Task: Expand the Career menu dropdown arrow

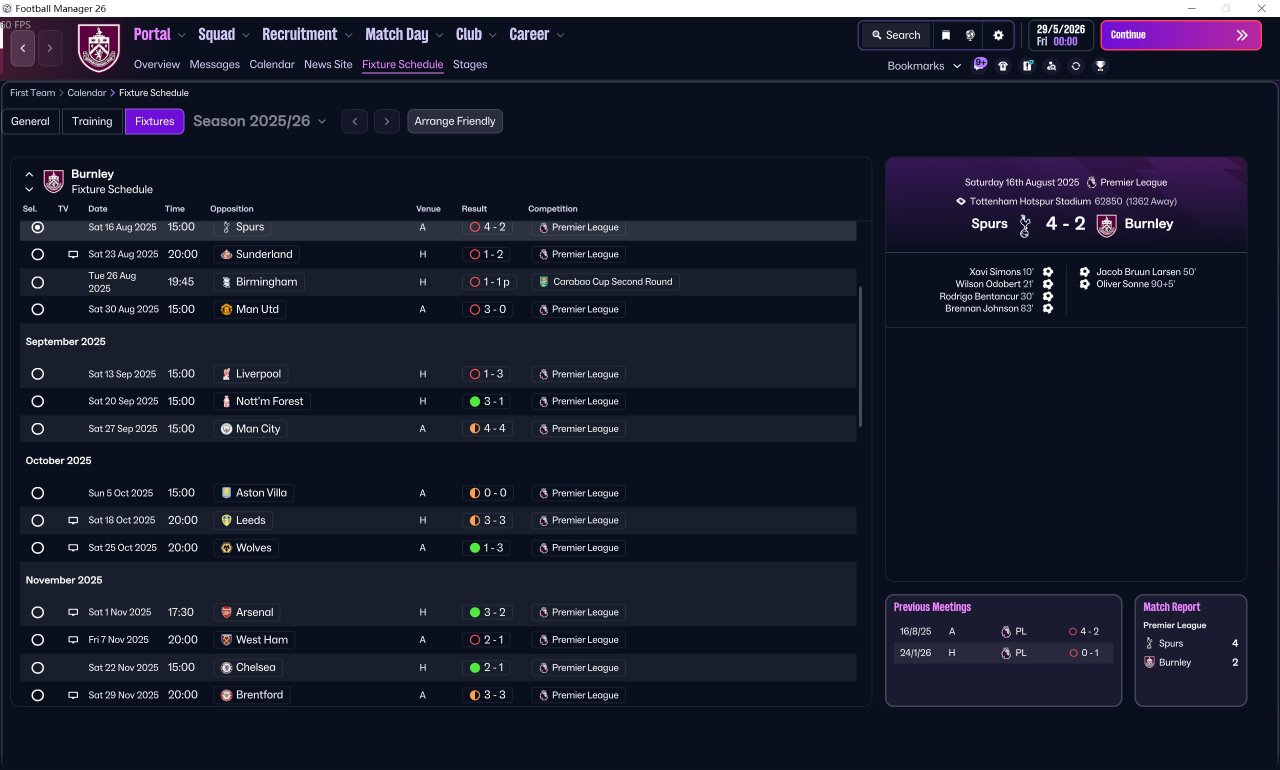Action: click(560, 35)
